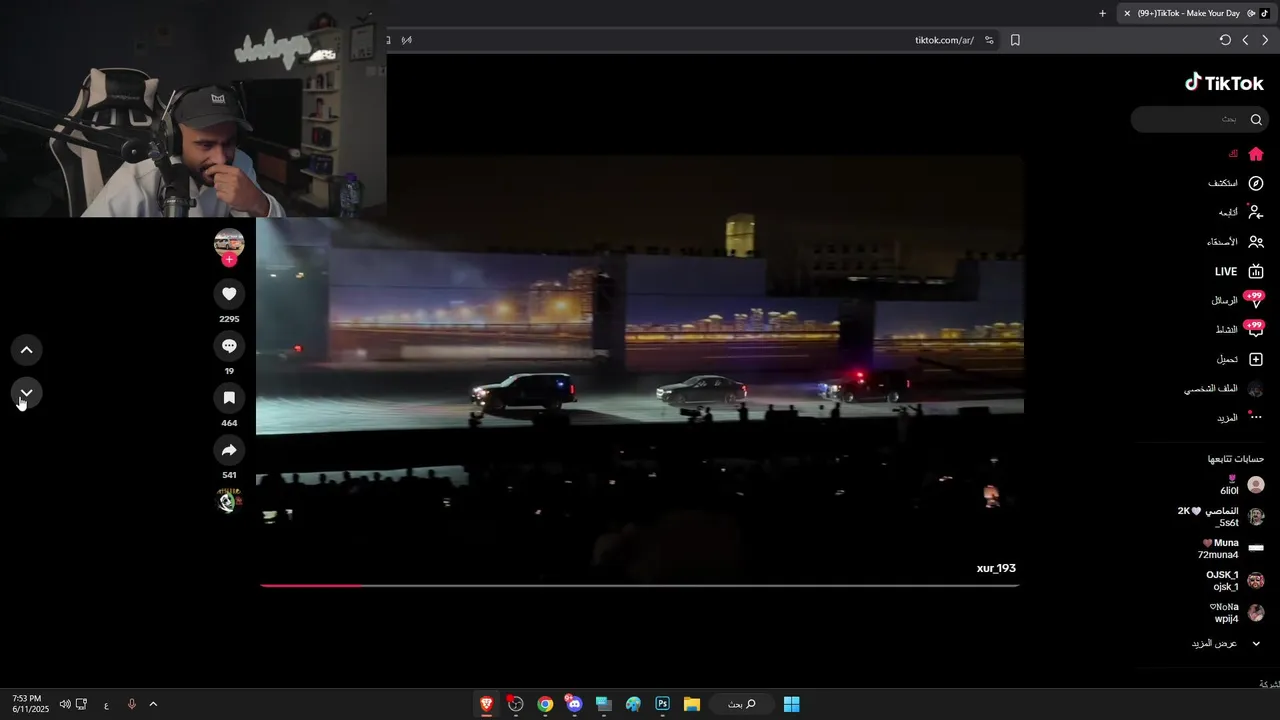The image size is (1280, 720).
Task: Open the creator's profile avatar
Action: point(229,242)
